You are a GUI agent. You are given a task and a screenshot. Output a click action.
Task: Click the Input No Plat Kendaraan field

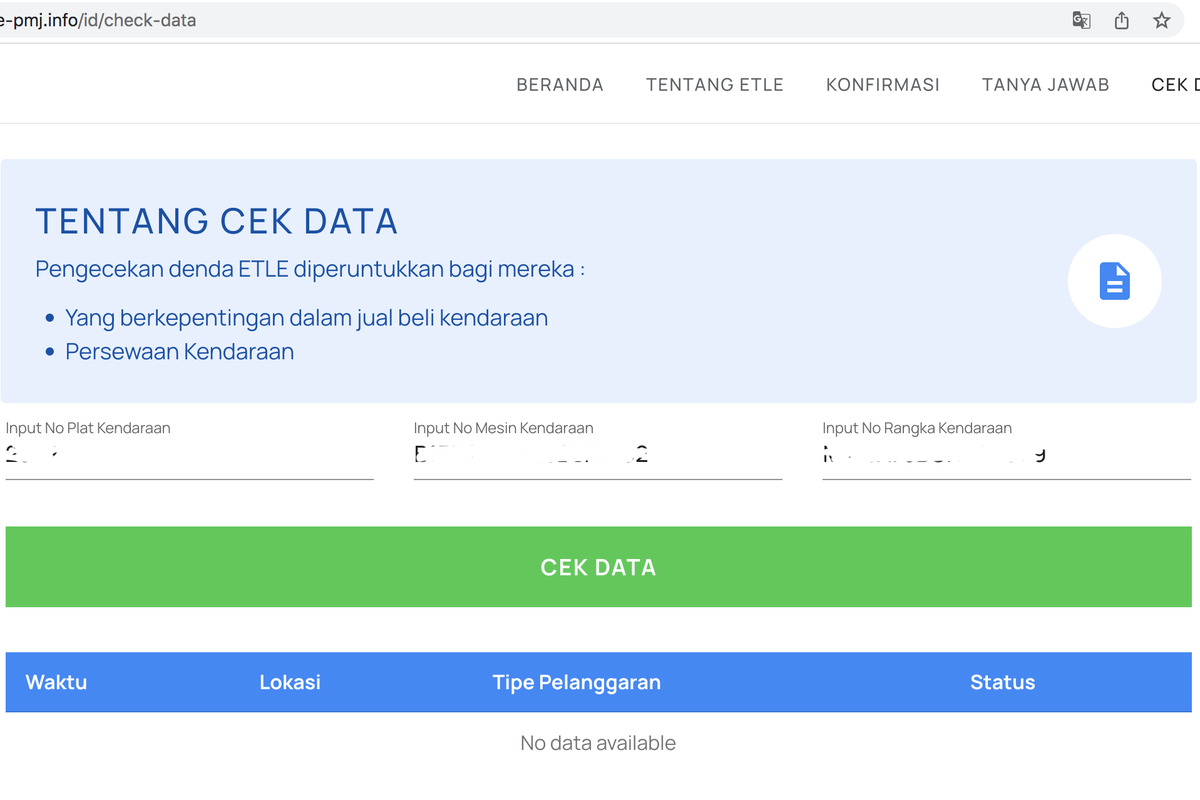(x=190, y=460)
